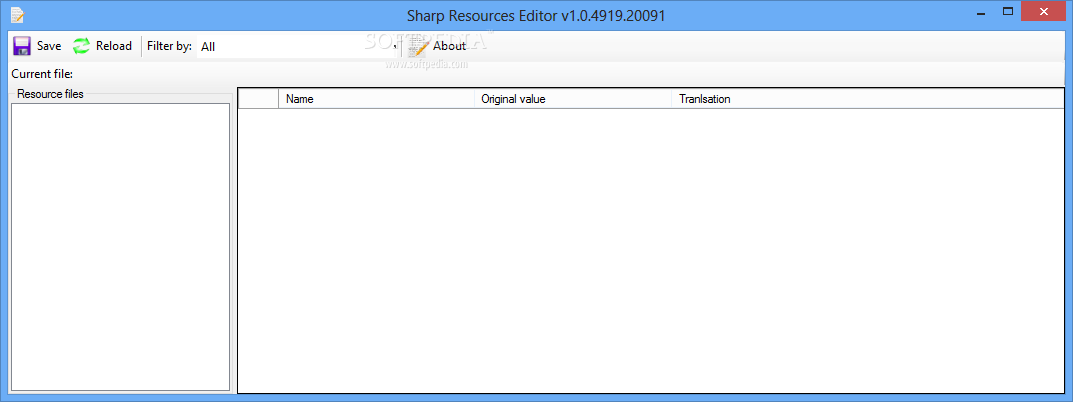Click the Original value column header
Screen dimensions: 1073x402
click(x=573, y=99)
